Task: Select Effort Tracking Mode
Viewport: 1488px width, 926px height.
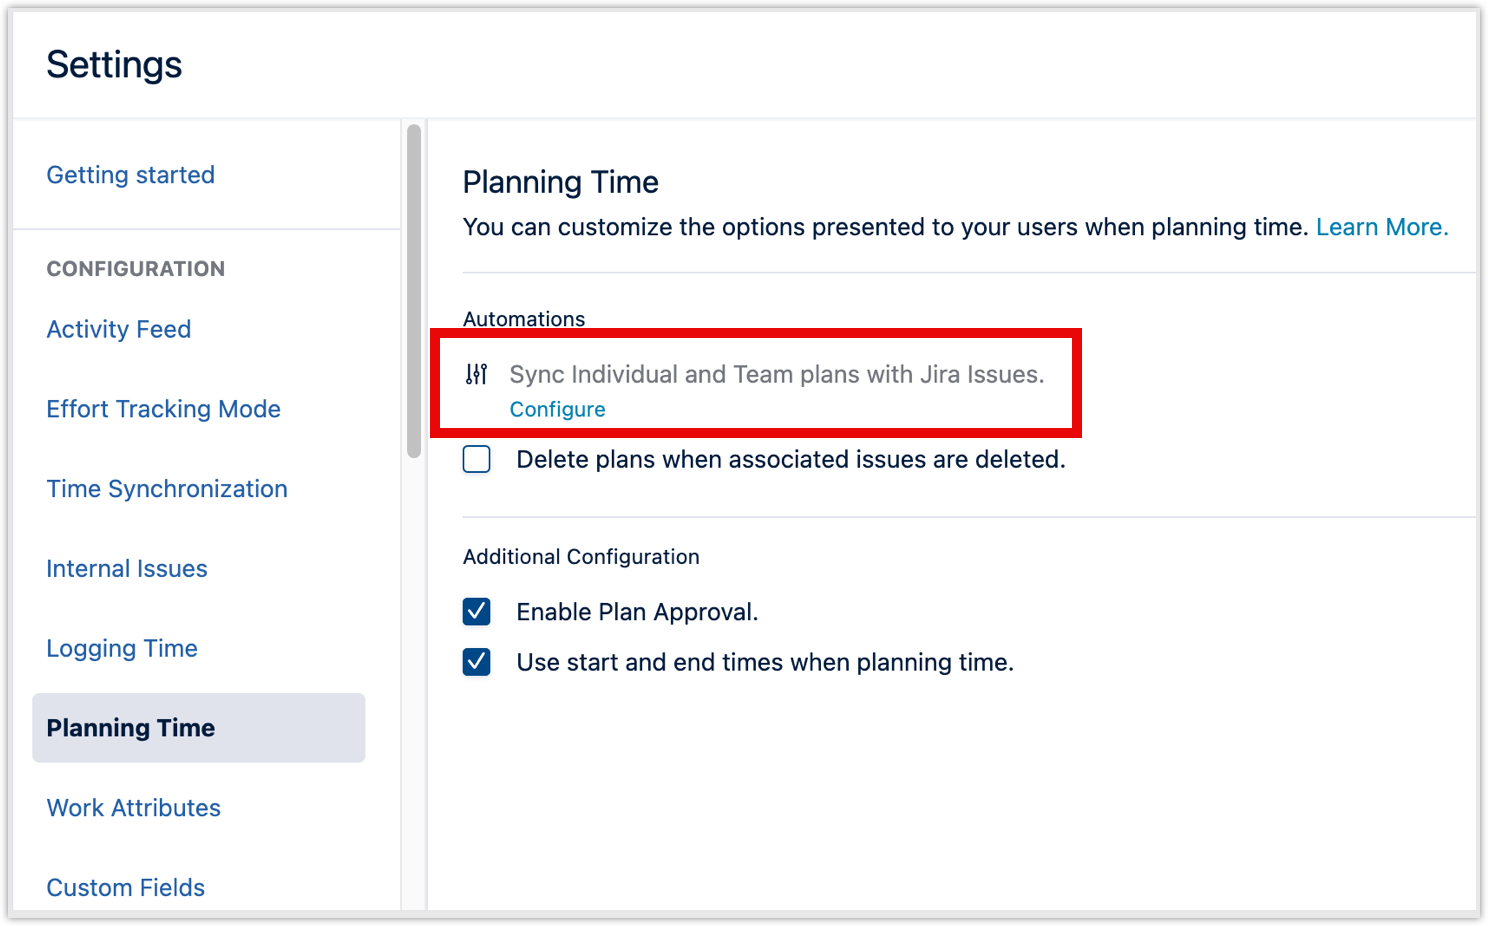Action: pos(163,409)
